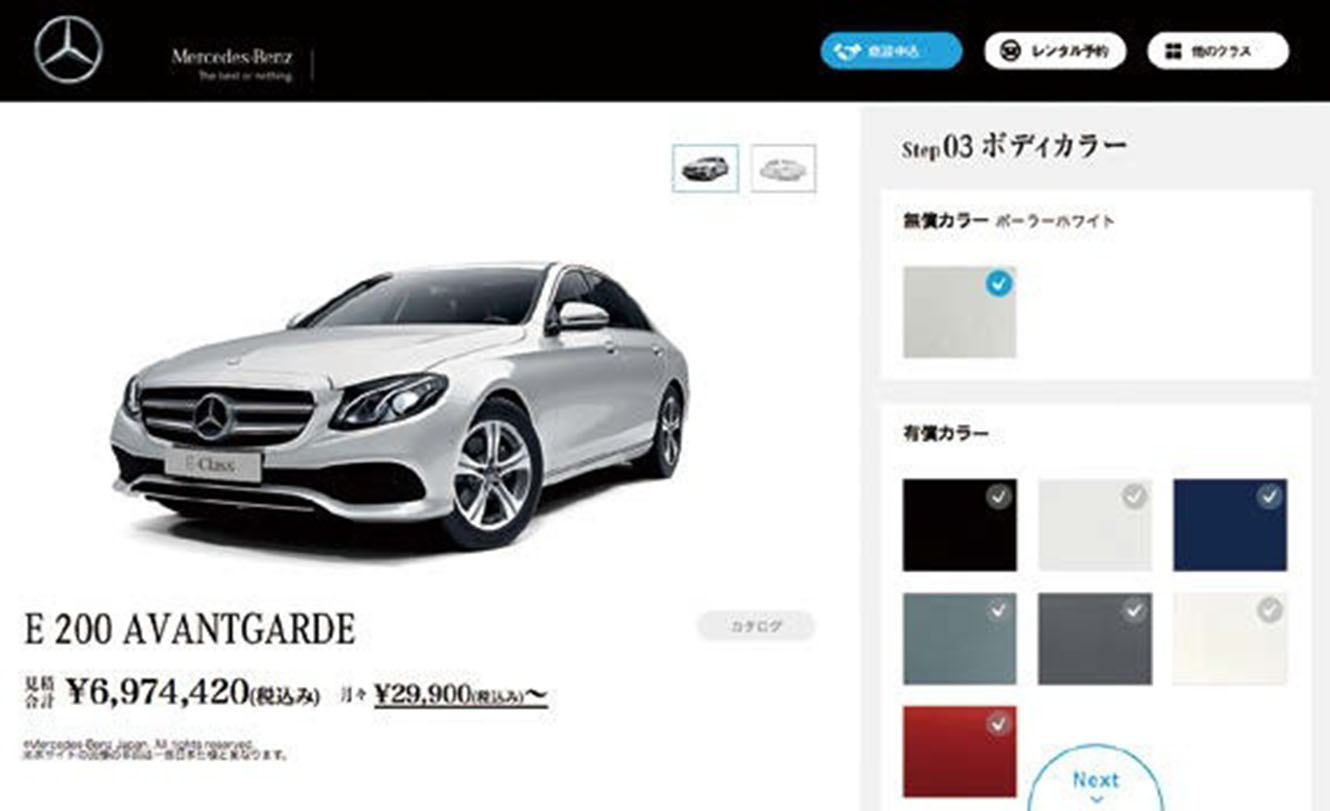Click the monthly ¥29,900 payment link
1330x811 pixels.
click(x=461, y=693)
